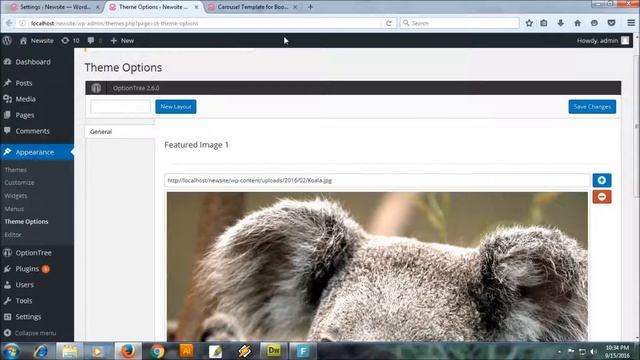This screenshot has width=640, height=360.
Task: Open a new browser tab
Action: point(311,7)
